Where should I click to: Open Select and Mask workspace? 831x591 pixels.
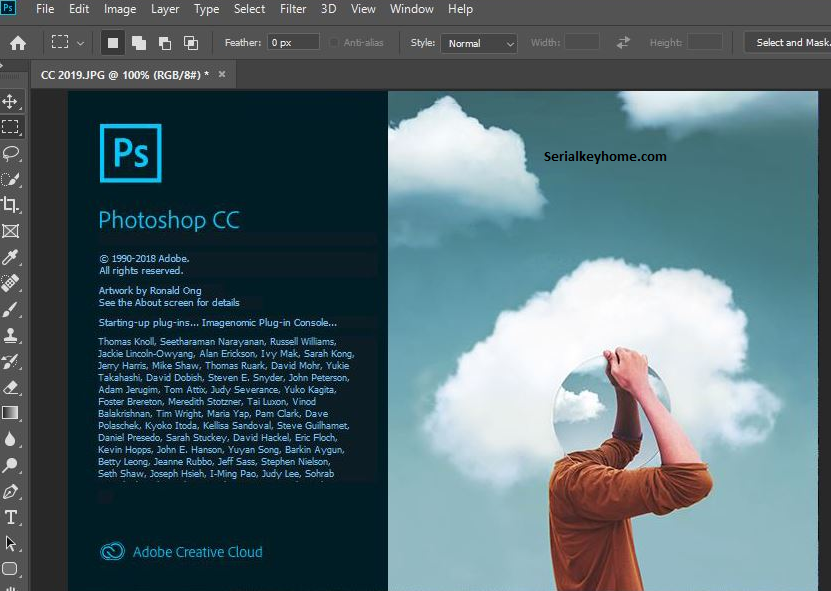[x=788, y=42]
